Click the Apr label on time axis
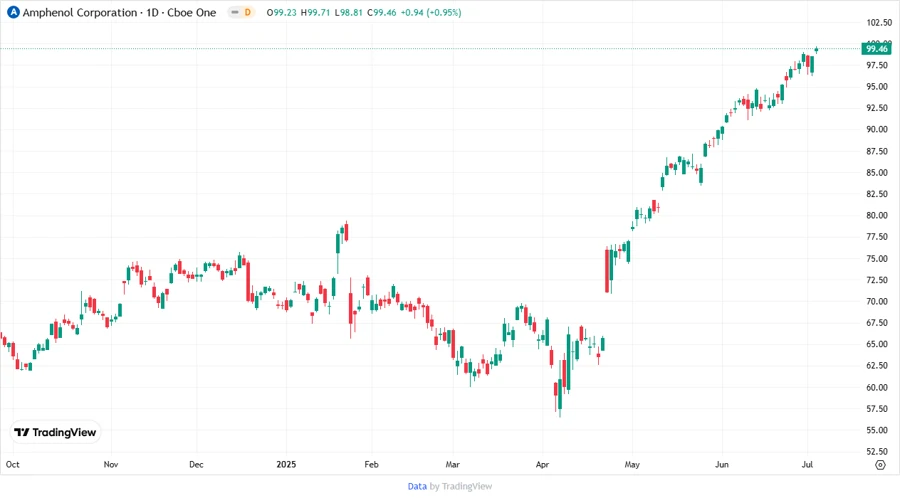The width and height of the screenshot is (900, 498). tap(542, 464)
